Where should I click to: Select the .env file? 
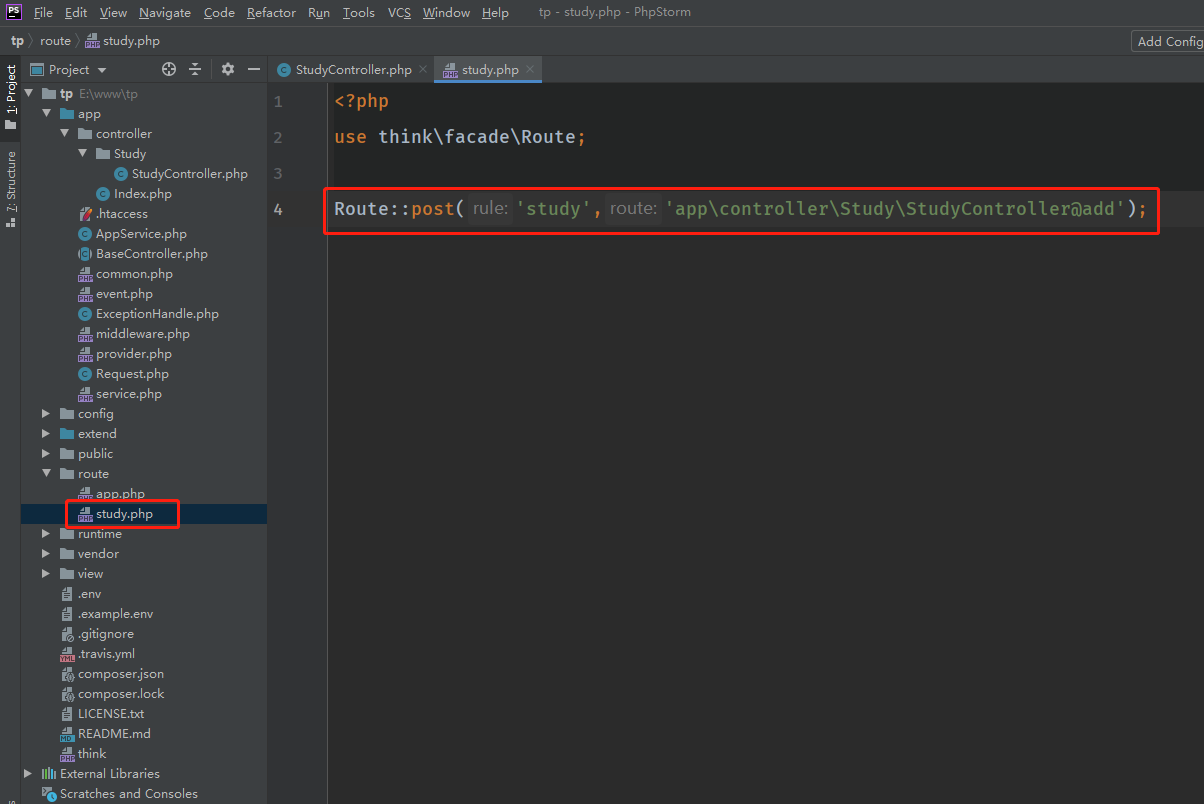pyautogui.click(x=81, y=593)
